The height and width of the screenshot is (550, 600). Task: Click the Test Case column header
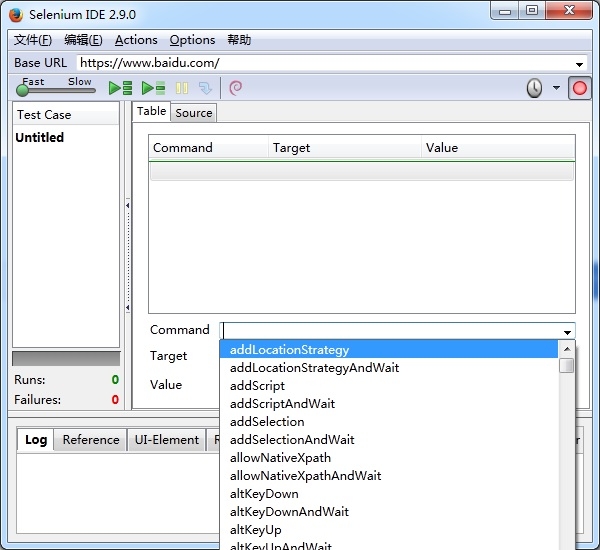66,115
